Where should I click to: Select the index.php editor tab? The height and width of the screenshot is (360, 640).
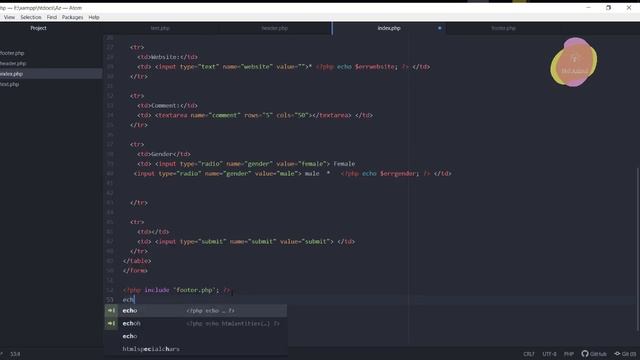click(x=389, y=28)
